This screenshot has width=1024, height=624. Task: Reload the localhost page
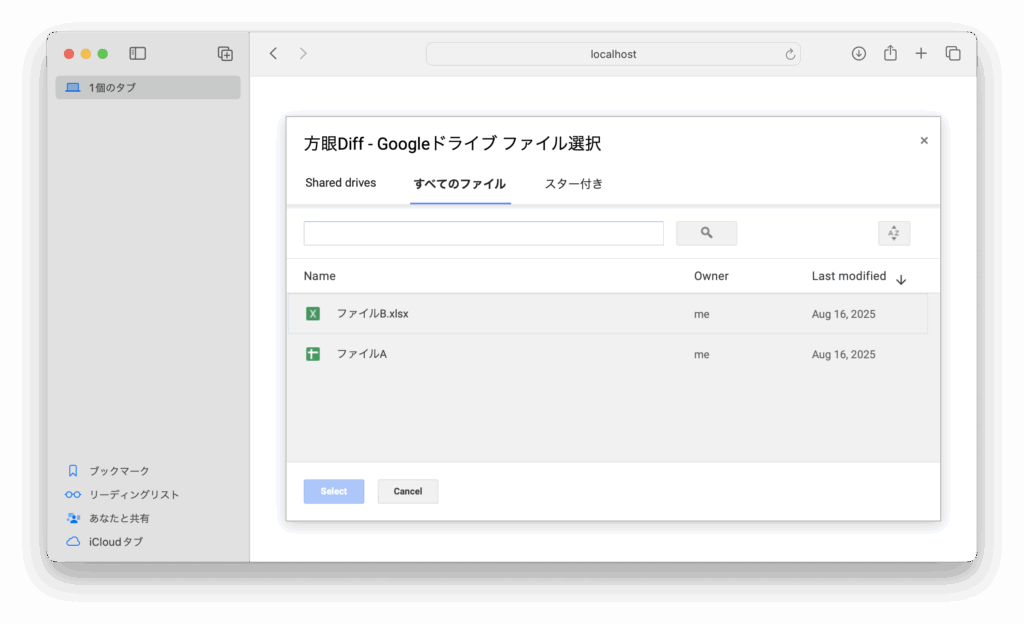coord(790,55)
